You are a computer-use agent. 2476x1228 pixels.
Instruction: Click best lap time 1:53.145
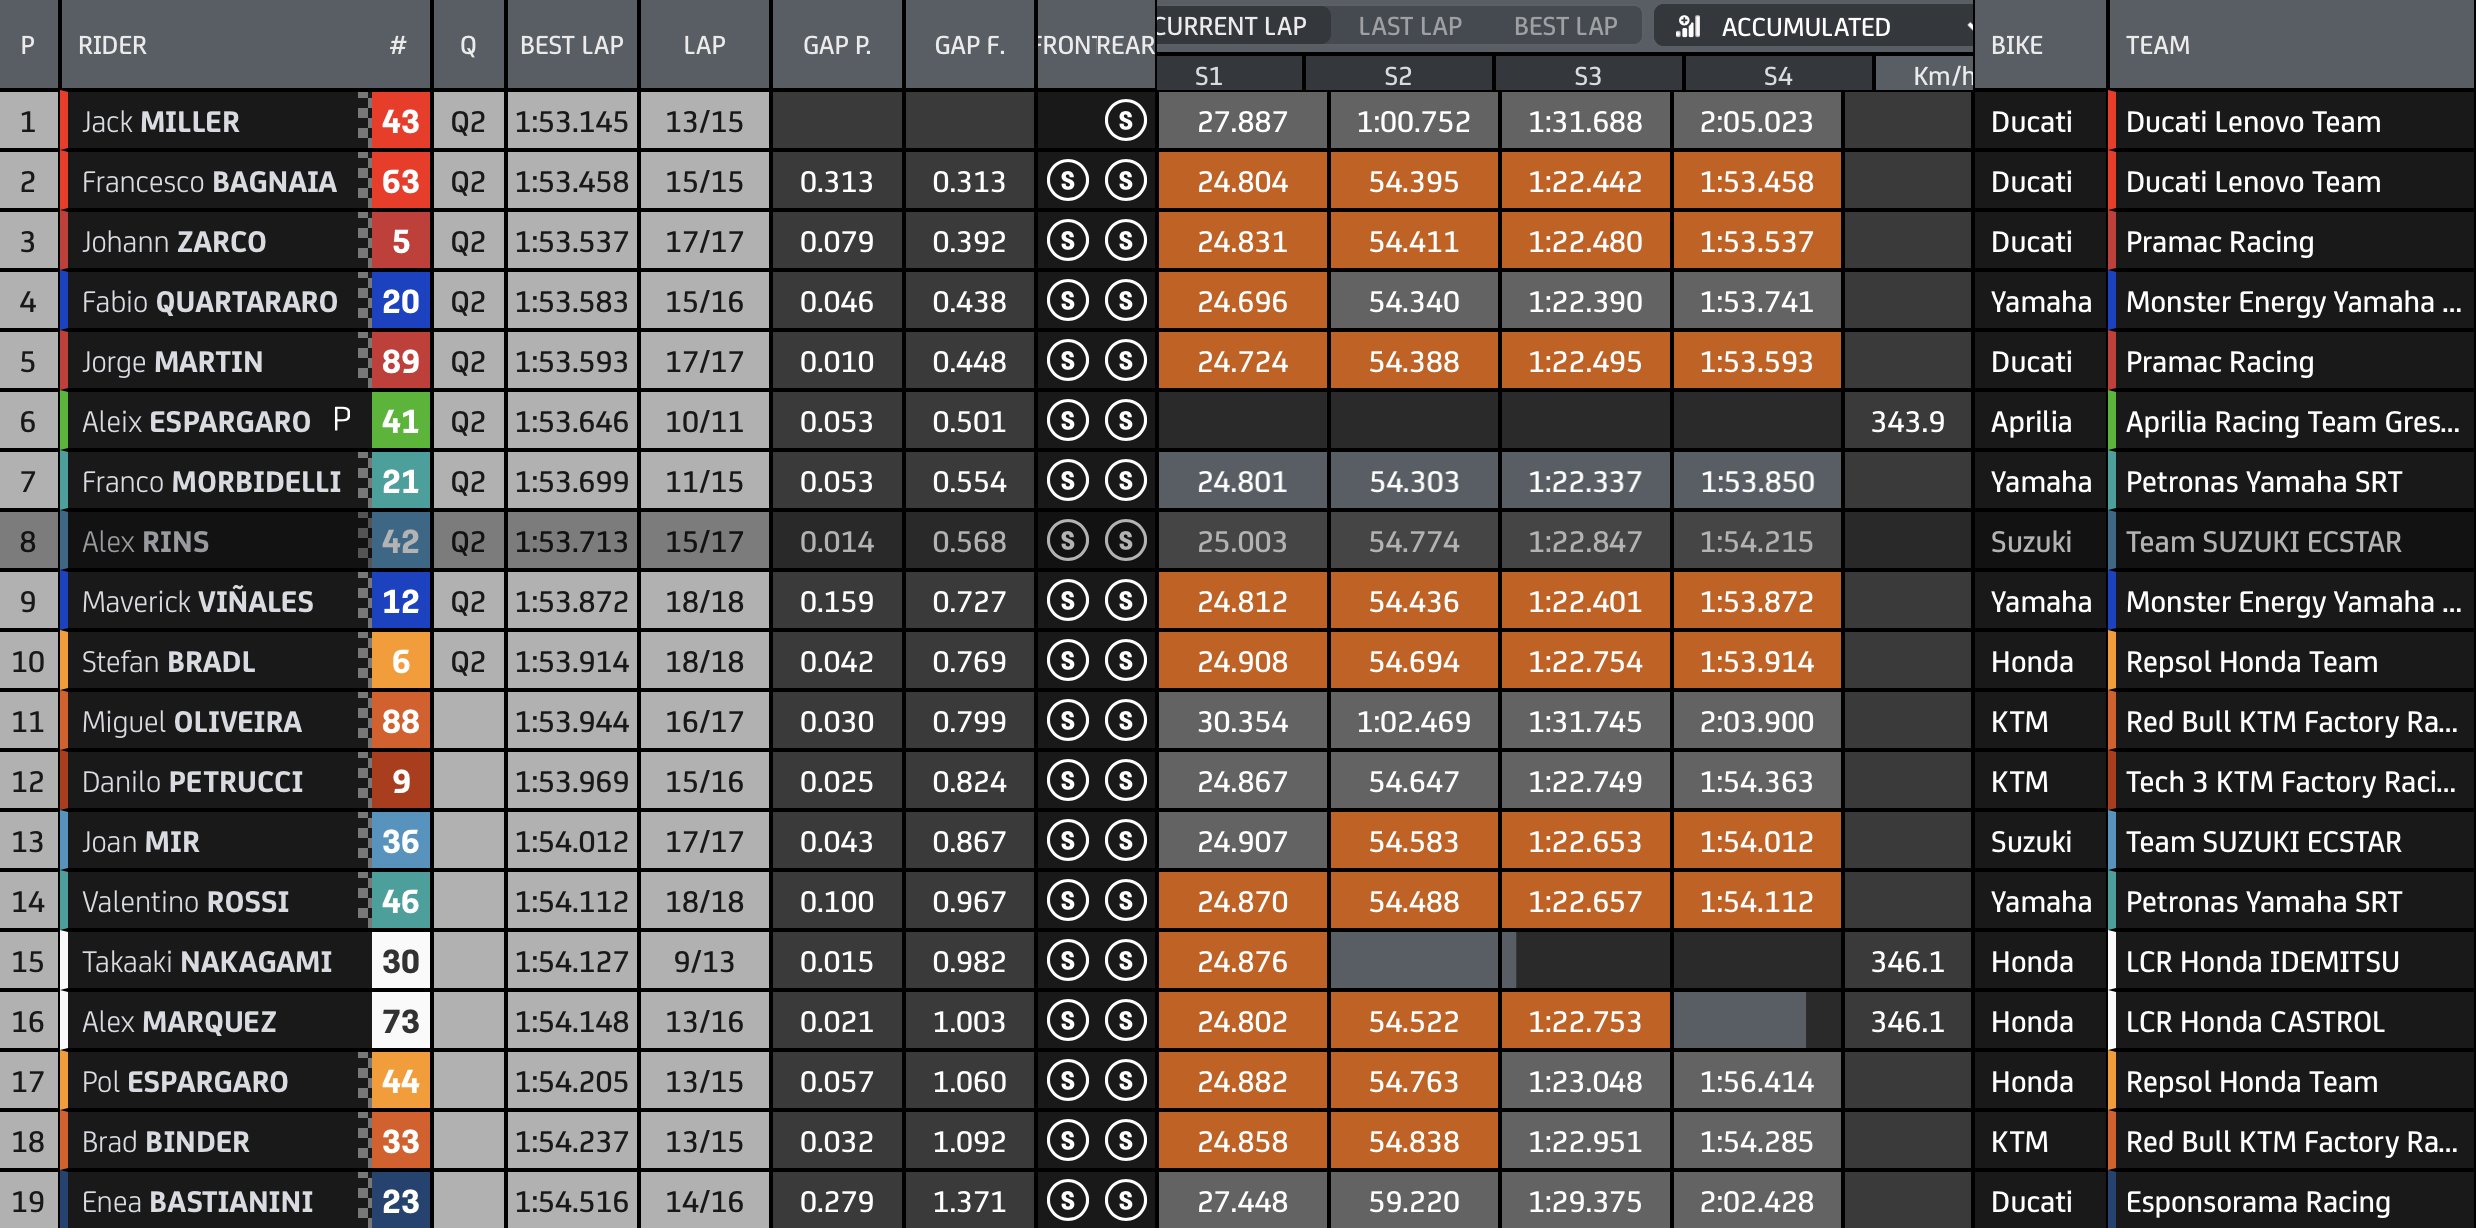pyautogui.click(x=572, y=121)
